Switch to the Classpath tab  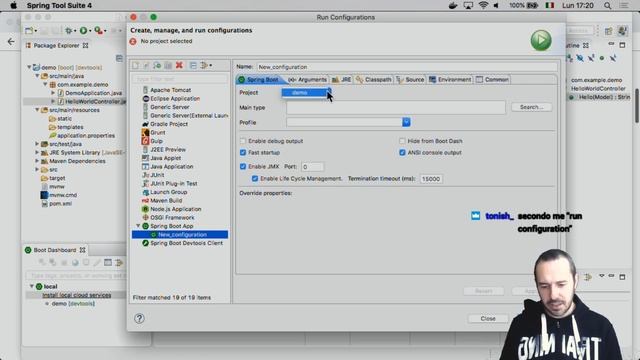(373, 80)
